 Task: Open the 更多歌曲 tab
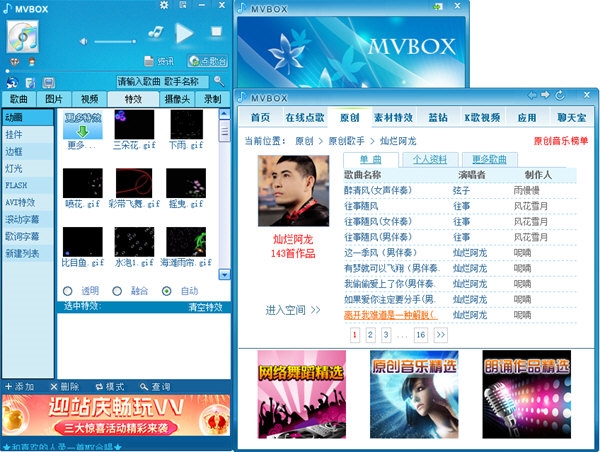[489, 160]
